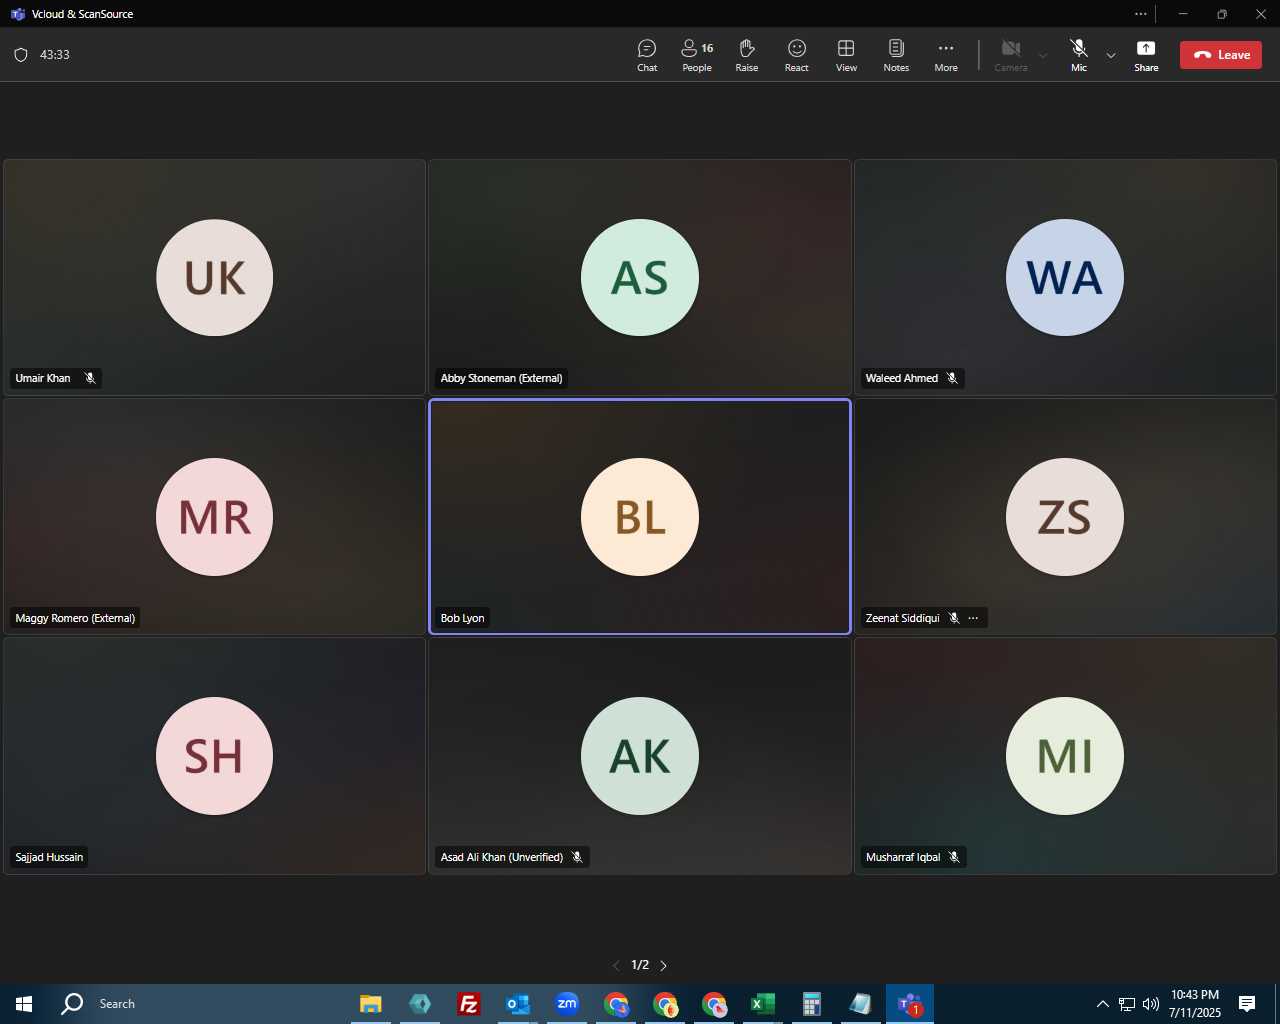Click Zeenat Siddiqui's muted mic icon
The height and width of the screenshot is (1024, 1280).
(x=954, y=618)
